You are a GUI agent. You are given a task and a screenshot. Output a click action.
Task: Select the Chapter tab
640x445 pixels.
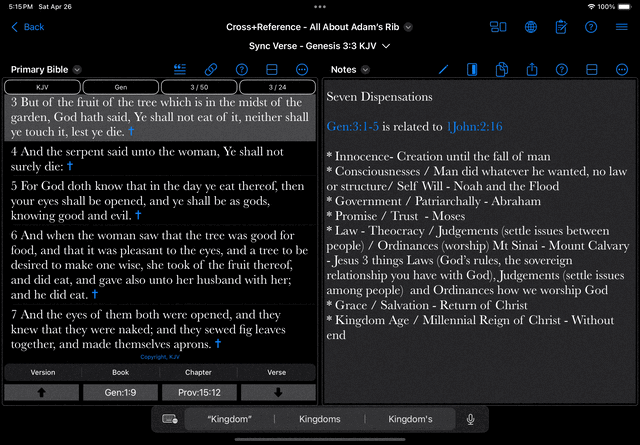(198, 372)
